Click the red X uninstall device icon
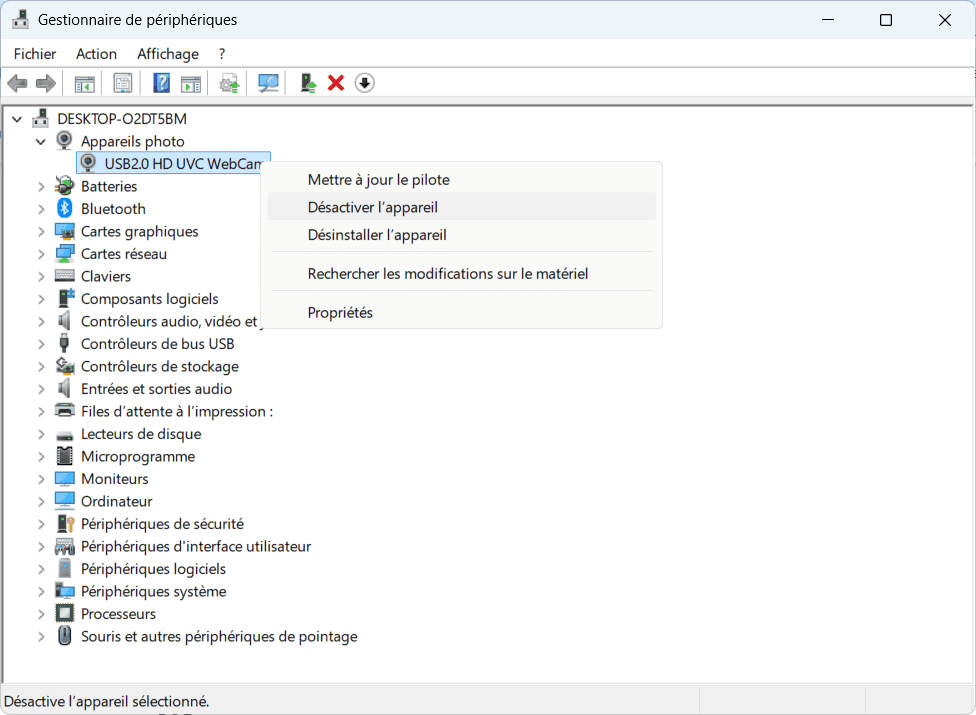The height and width of the screenshot is (715, 976). (x=336, y=83)
